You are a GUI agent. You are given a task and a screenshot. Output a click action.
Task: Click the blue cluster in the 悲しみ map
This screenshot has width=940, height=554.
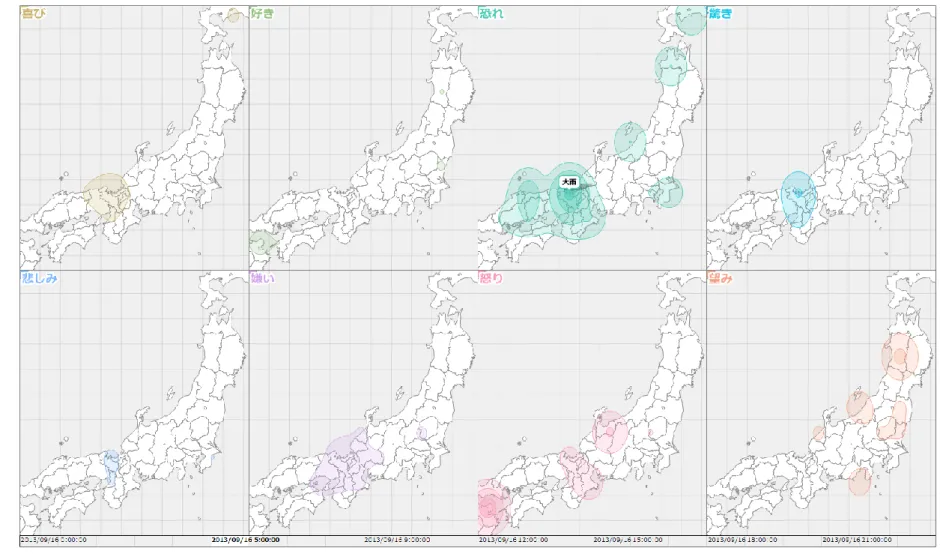point(112,468)
